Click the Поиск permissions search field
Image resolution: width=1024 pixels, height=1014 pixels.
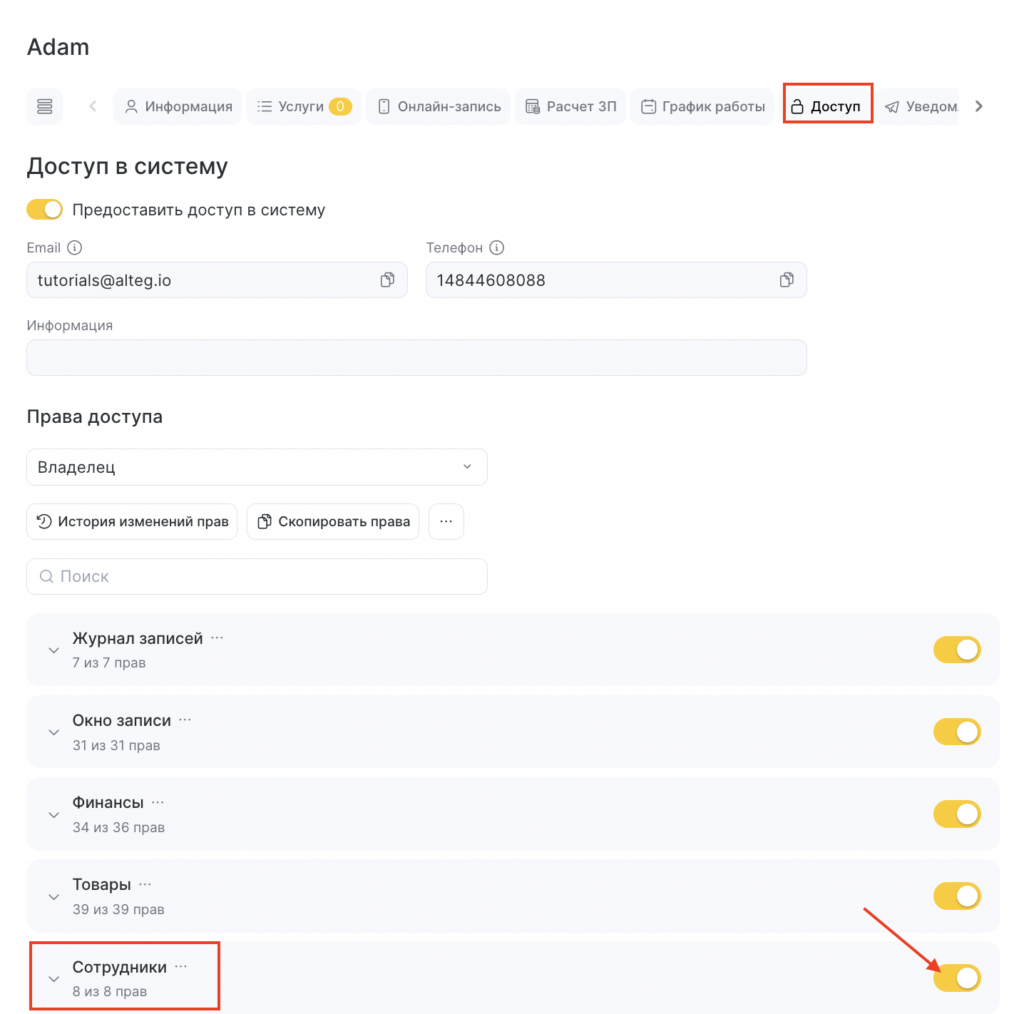pos(257,576)
